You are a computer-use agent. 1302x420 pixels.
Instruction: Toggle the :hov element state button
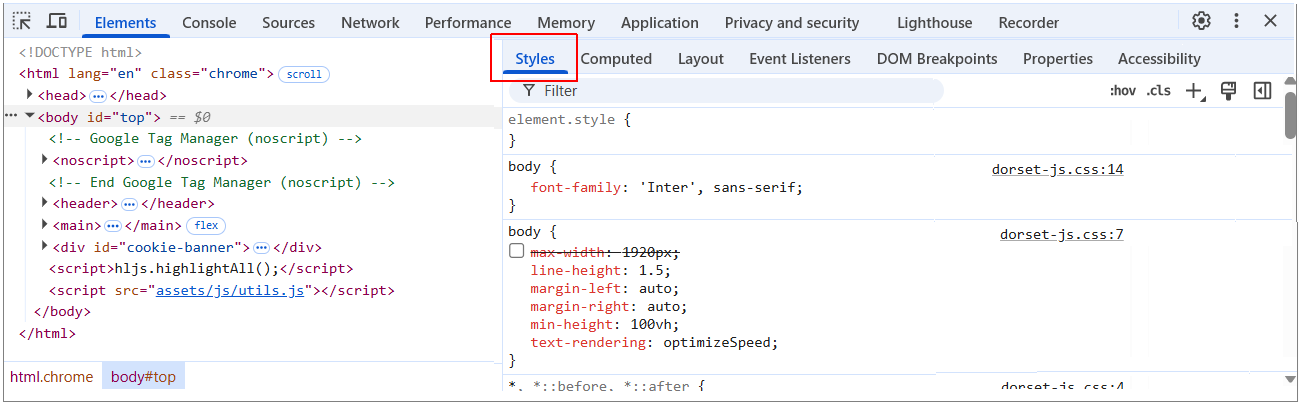tap(1123, 91)
